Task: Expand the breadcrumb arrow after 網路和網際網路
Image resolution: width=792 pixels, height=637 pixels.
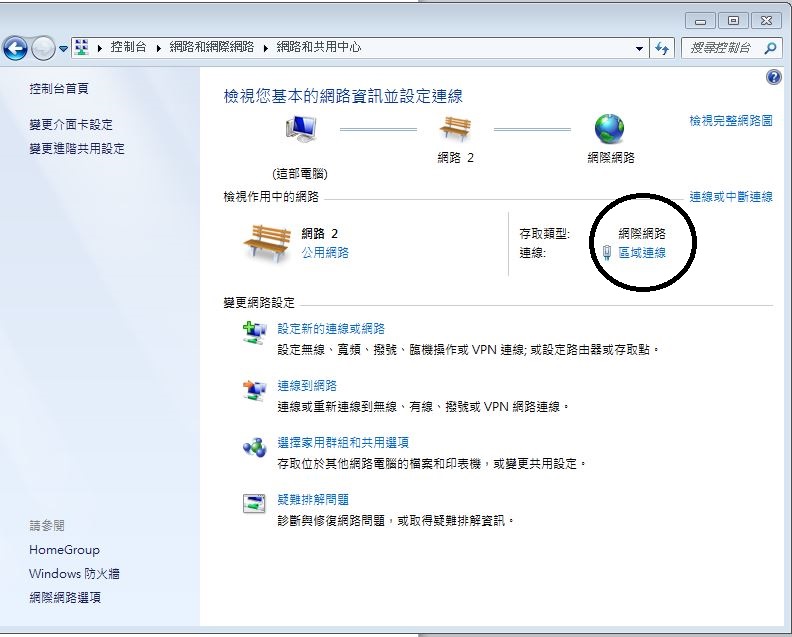Action: tap(266, 48)
